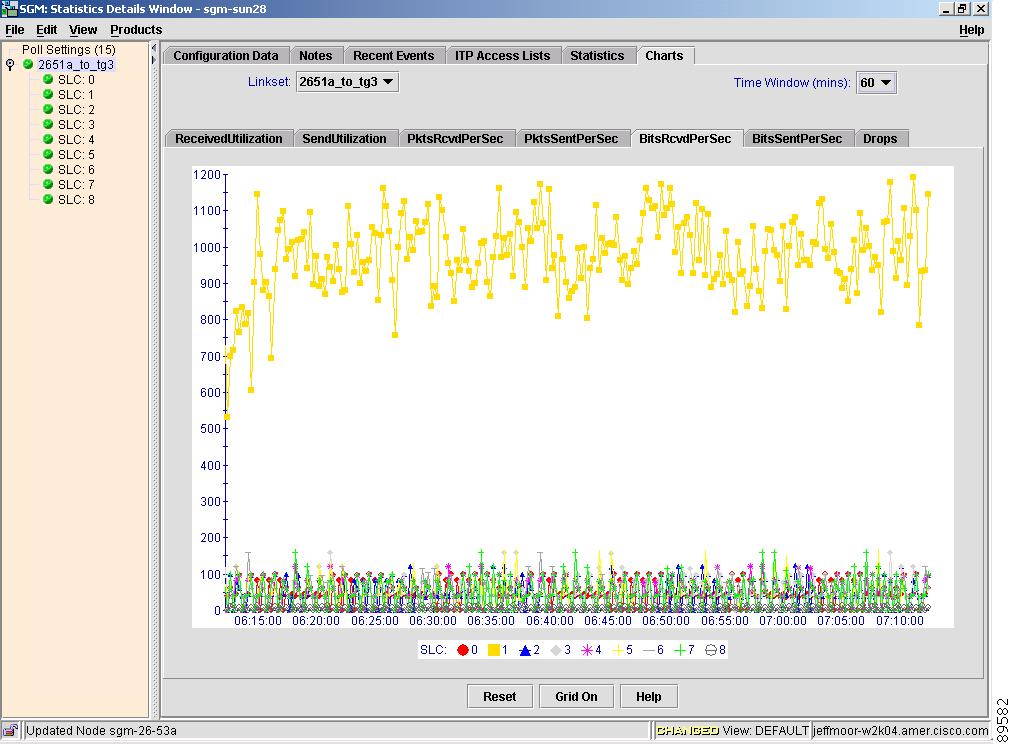Open the Drops chart tab
The width and height of the screenshot is (1011, 744).
pos(880,139)
